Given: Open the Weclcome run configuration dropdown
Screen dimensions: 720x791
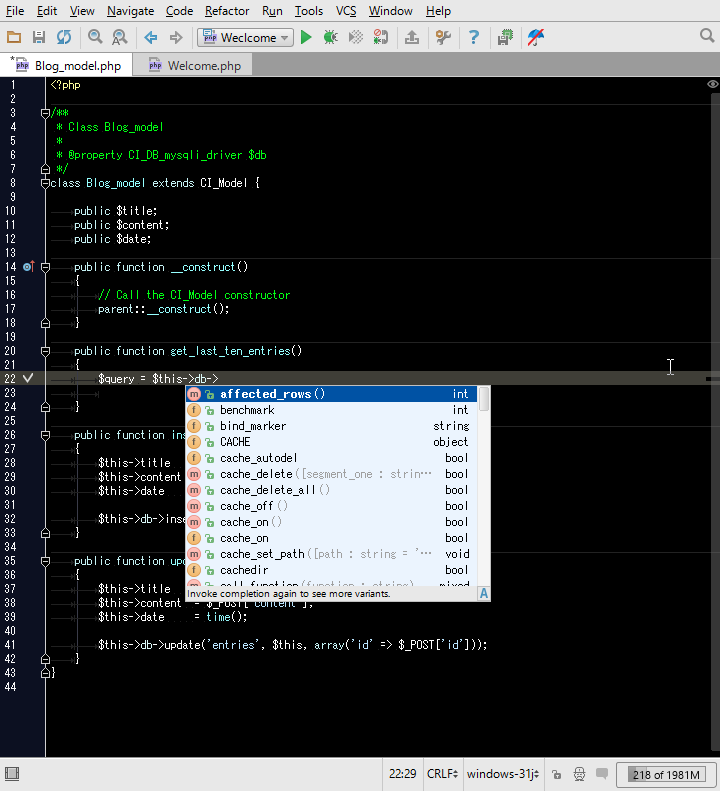Looking at the screenshot, I should 245,37.
